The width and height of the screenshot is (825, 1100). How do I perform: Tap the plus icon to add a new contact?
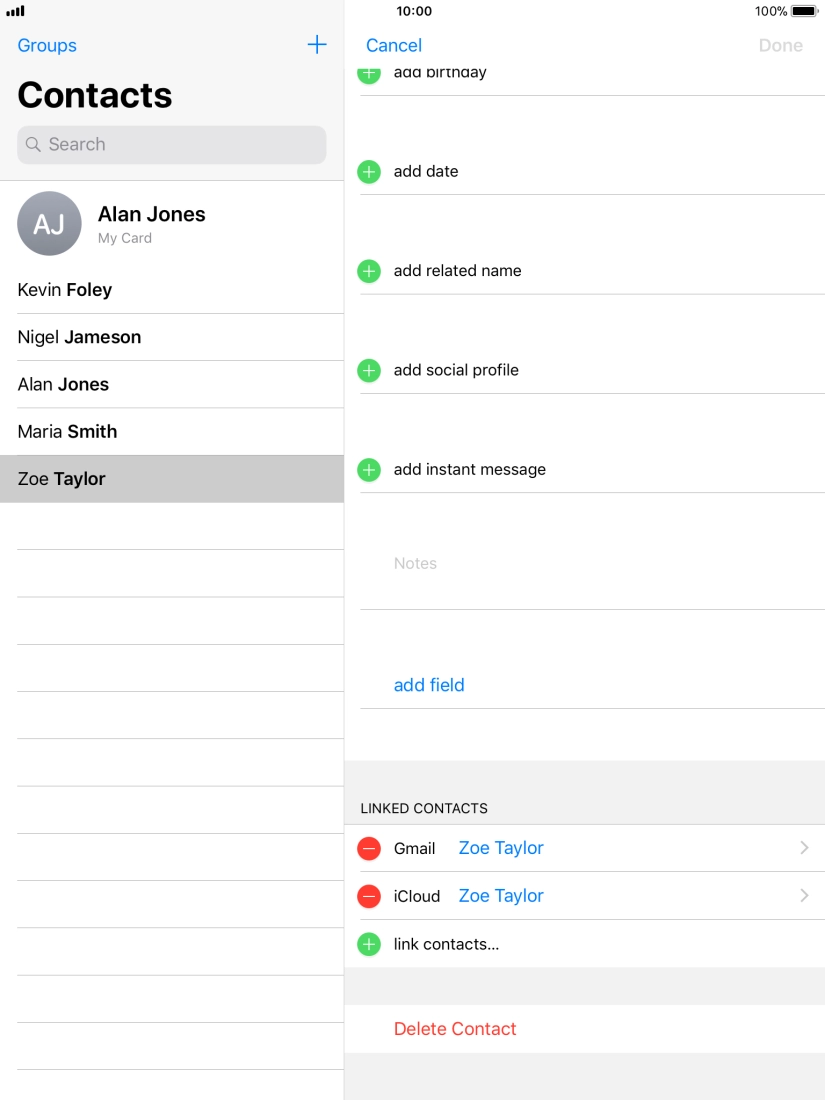pyautogui.click(x=317, y=44)
